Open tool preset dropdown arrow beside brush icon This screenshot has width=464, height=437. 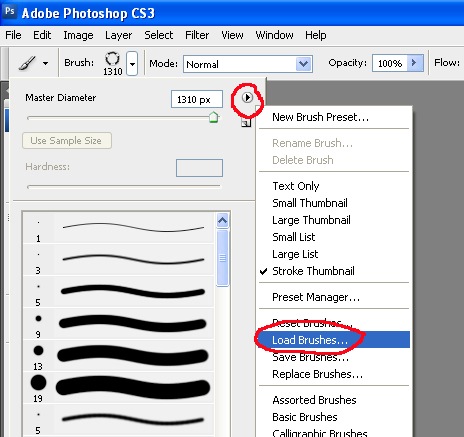[45, 63]
